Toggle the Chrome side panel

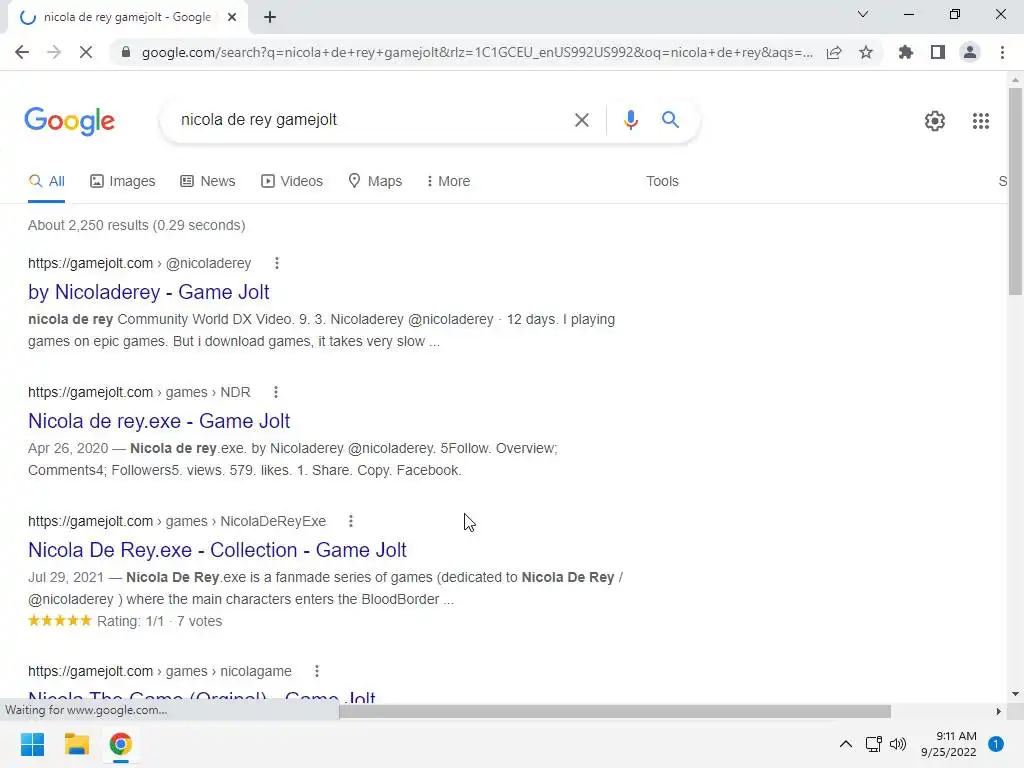[938, 52]
